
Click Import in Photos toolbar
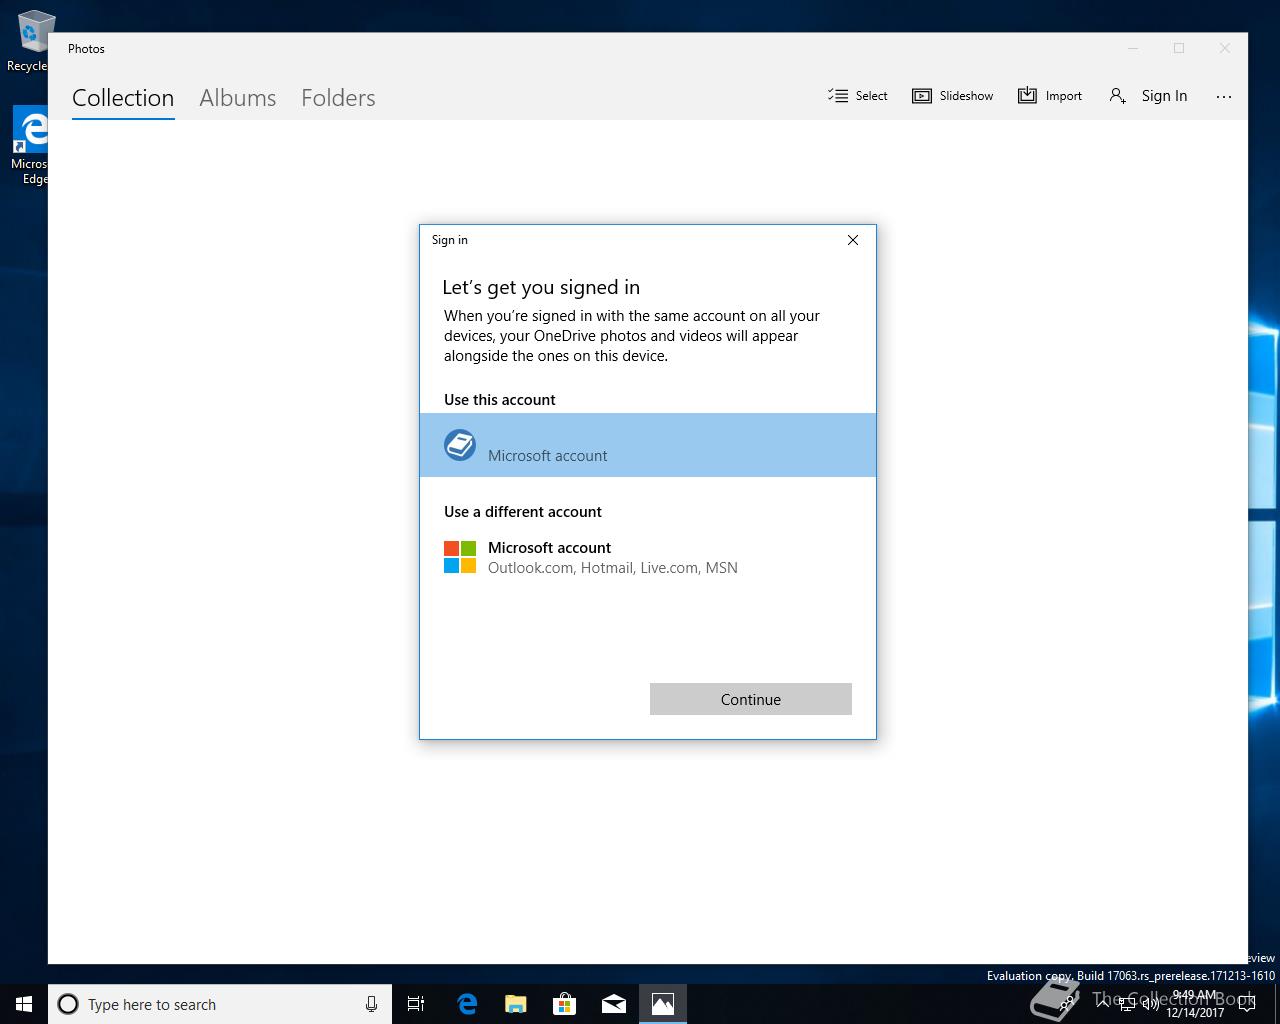point(1050,96)
